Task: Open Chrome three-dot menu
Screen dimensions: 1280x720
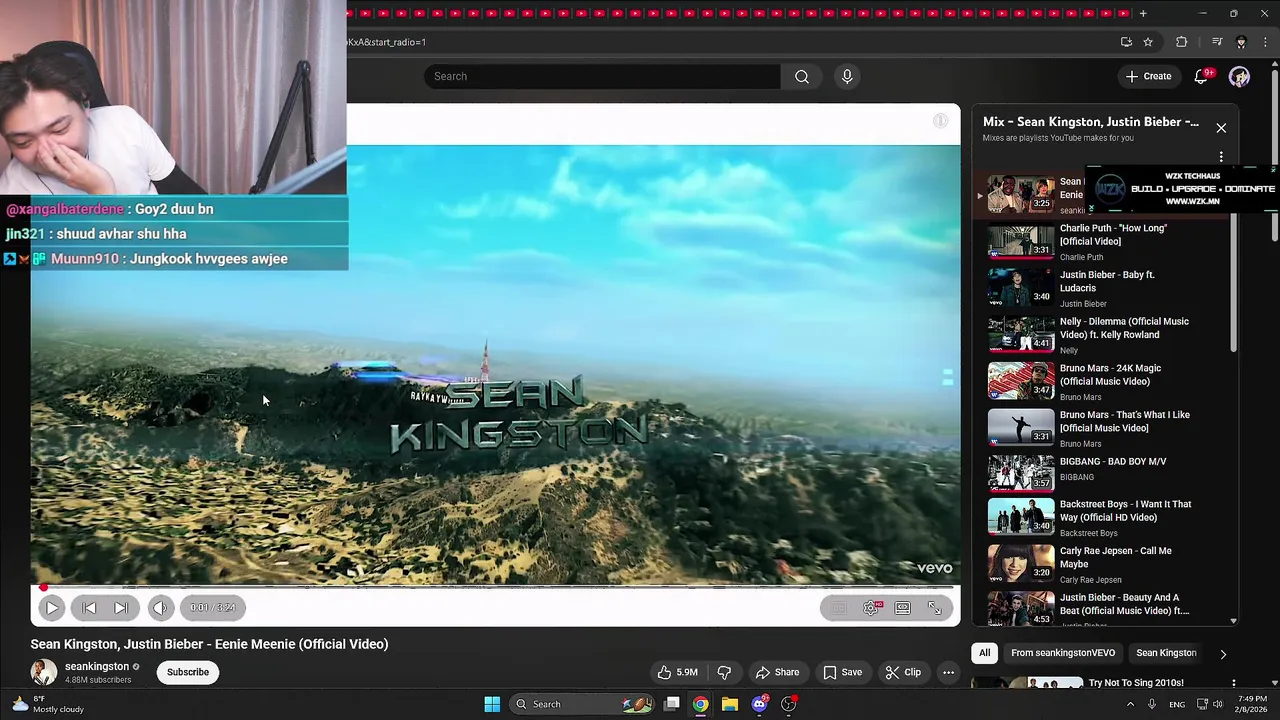Action: (1265, 42)
